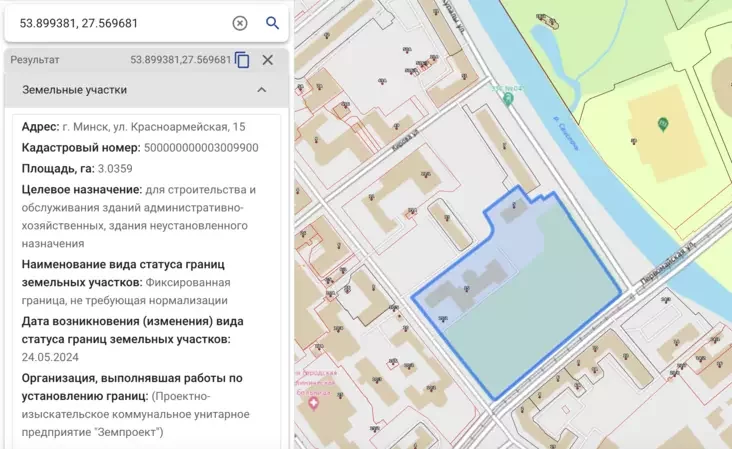The height and width of the screenshot is (449, 732).
Task: Collapse the Земельные участки section
Action: [x=262, y=90]
